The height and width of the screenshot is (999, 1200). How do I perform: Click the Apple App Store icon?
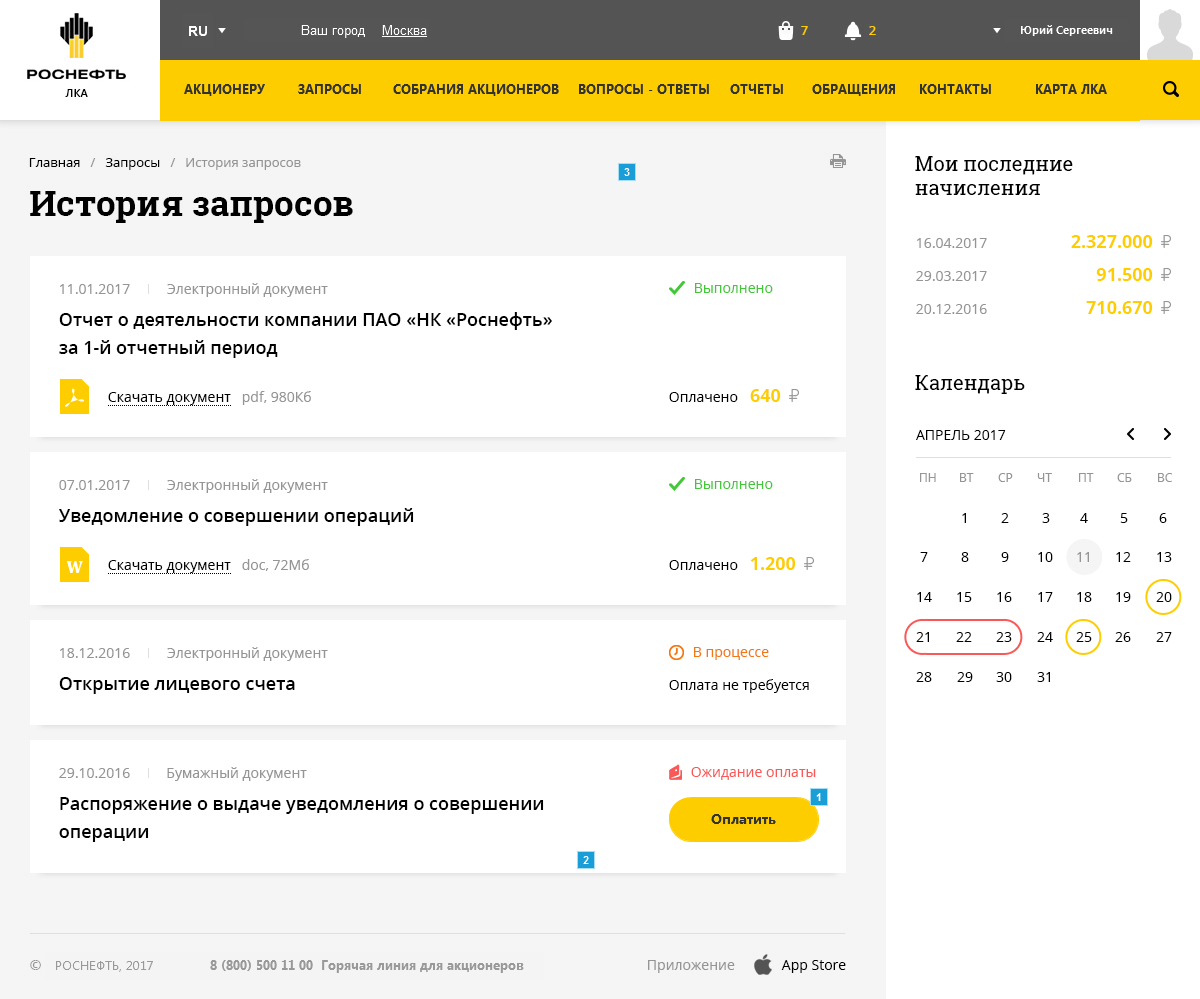763,965
